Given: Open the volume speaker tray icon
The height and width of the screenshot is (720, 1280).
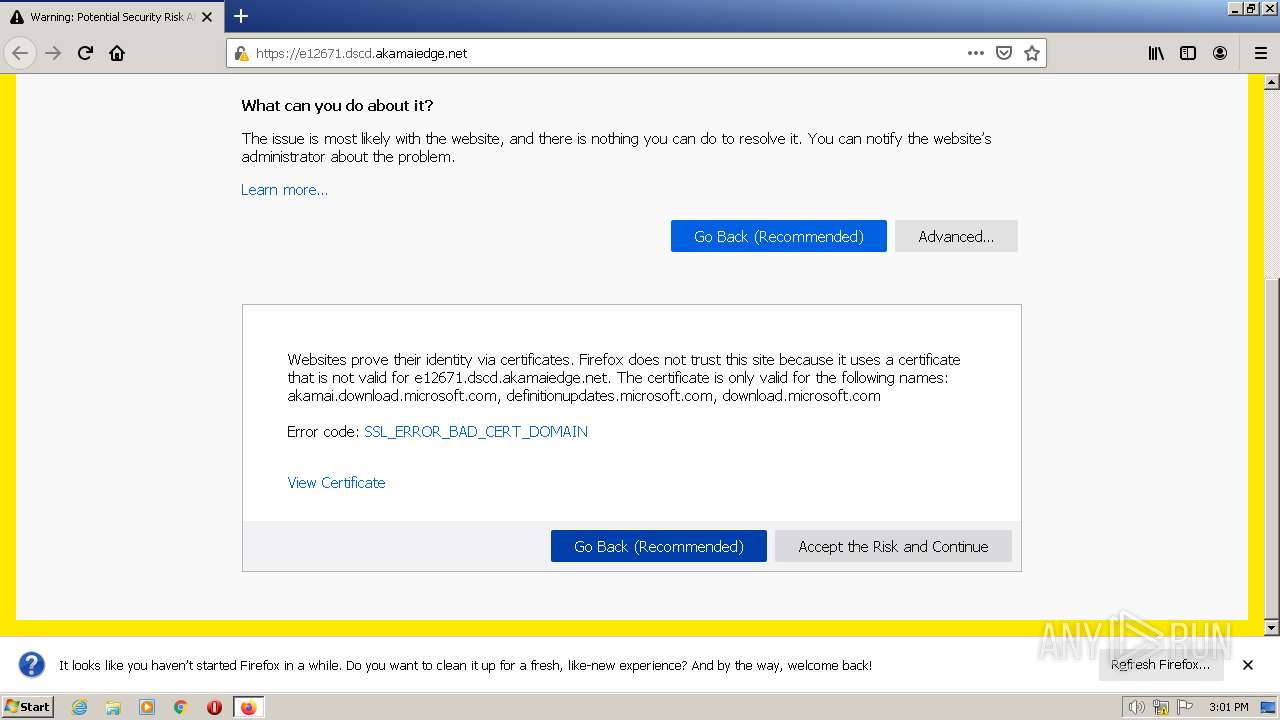Looking at the screenshot, I should tap(1136, 707).
